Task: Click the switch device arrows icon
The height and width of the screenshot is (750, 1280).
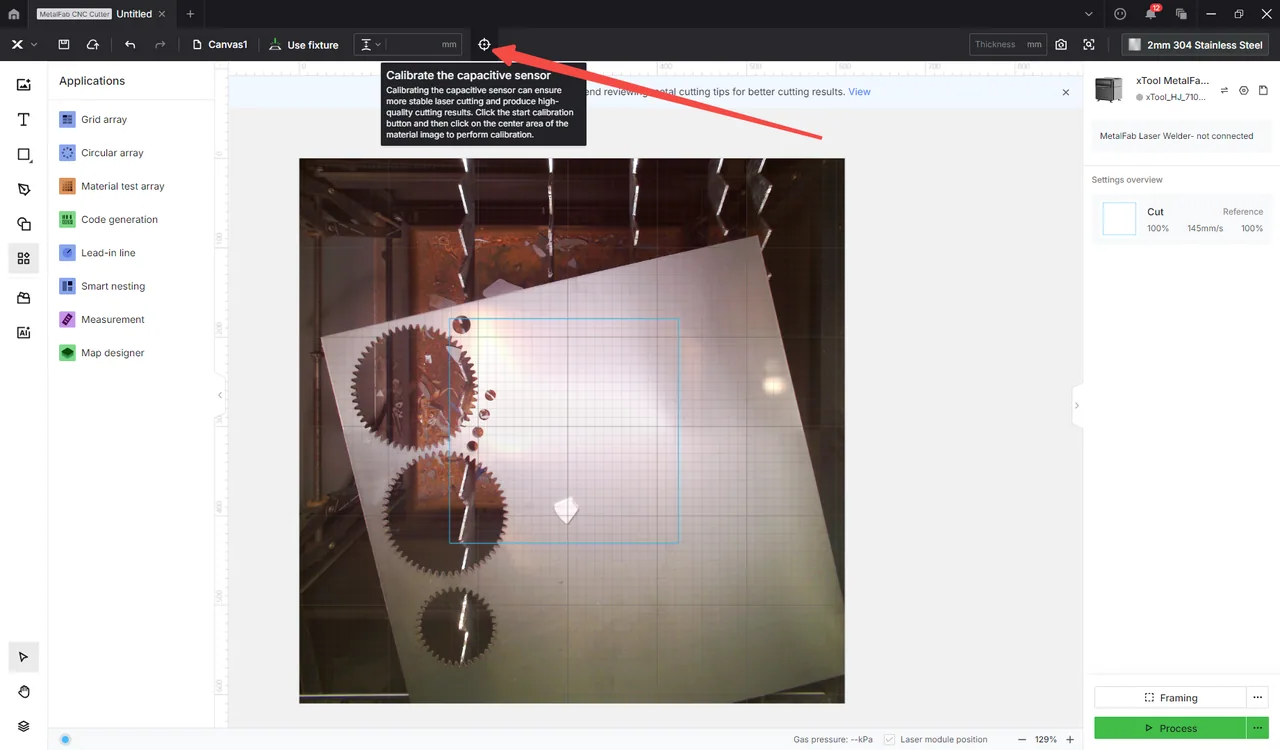Action: click(1224, 90)
